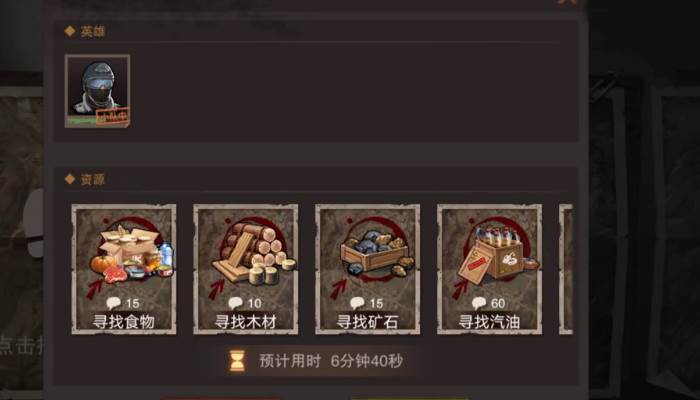The width and height of the screenshot is (700, 400).
Task: Tap the speech bubble cost 15 on ore card
Action: click(367, 304)
